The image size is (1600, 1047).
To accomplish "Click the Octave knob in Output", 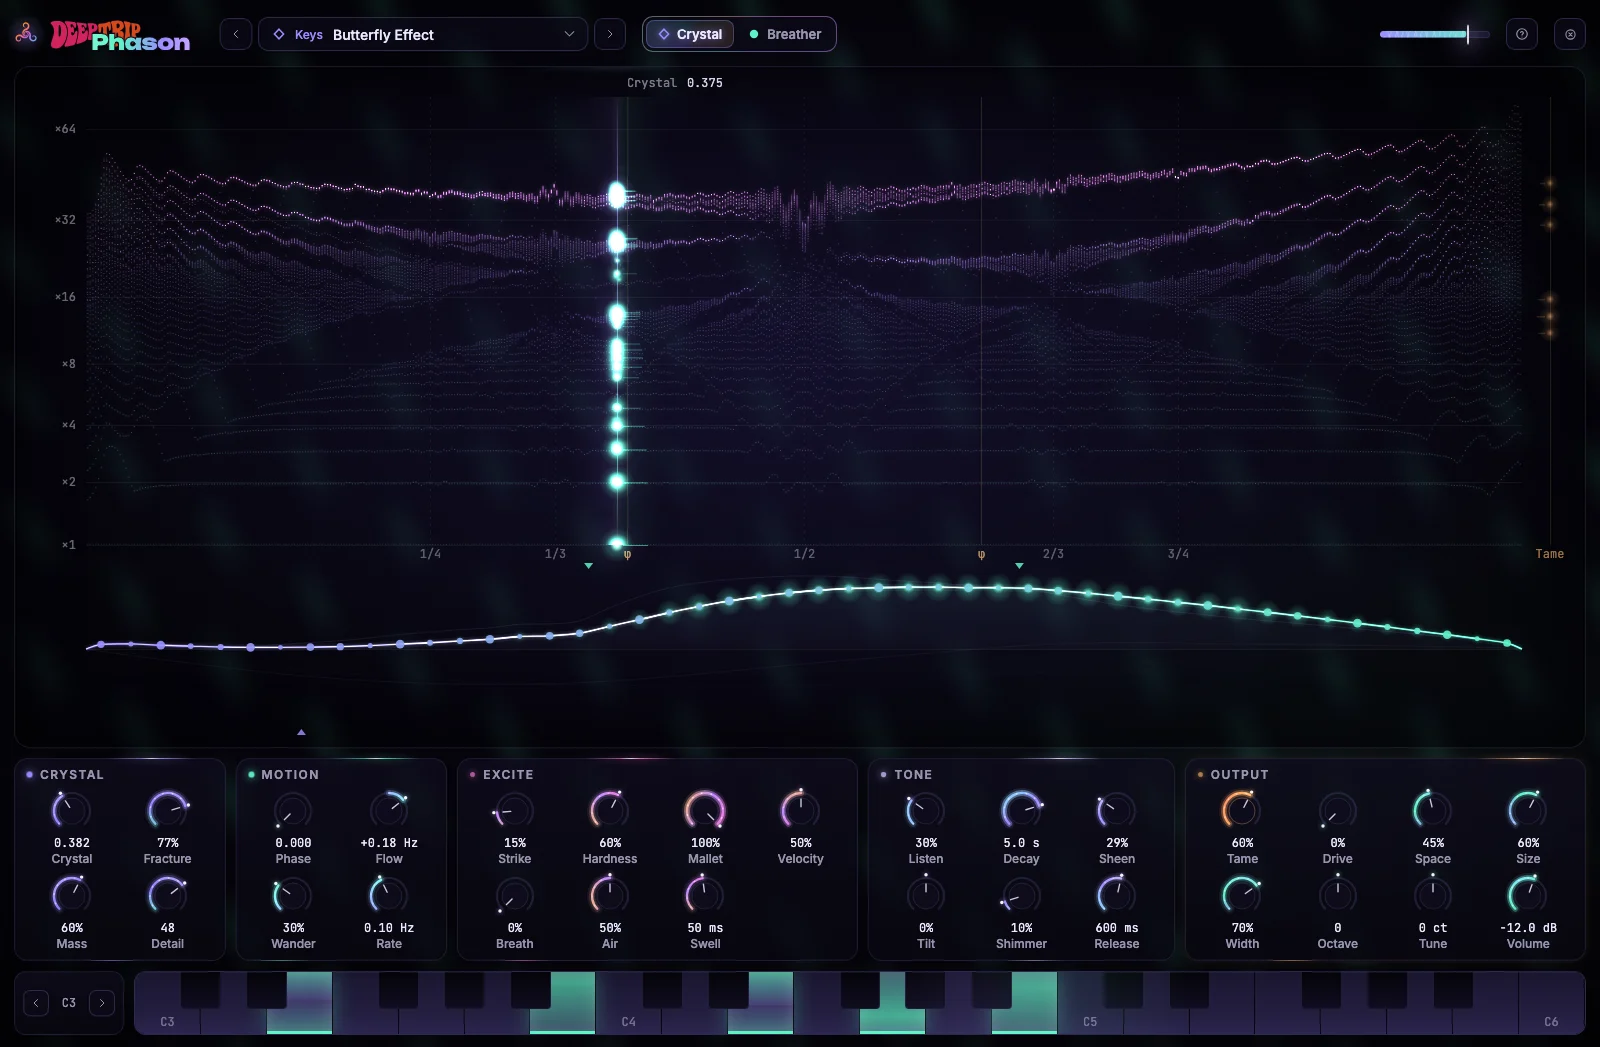I will [1337, 895].
